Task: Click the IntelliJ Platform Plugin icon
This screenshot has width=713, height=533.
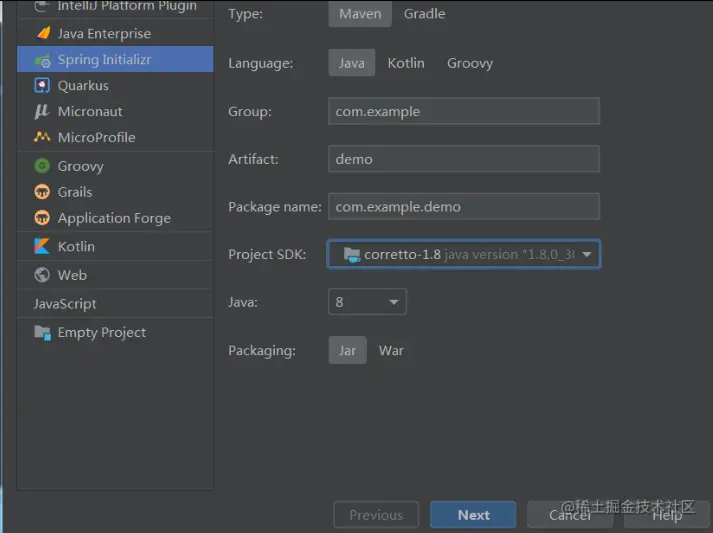Action: [x=42, y=6]
